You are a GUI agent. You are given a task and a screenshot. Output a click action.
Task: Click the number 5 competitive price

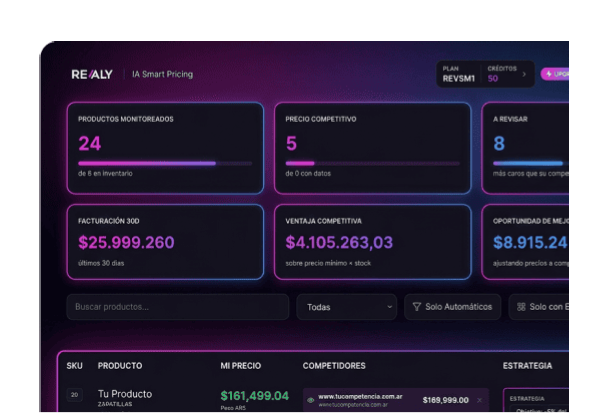click(x=291, y=144)
